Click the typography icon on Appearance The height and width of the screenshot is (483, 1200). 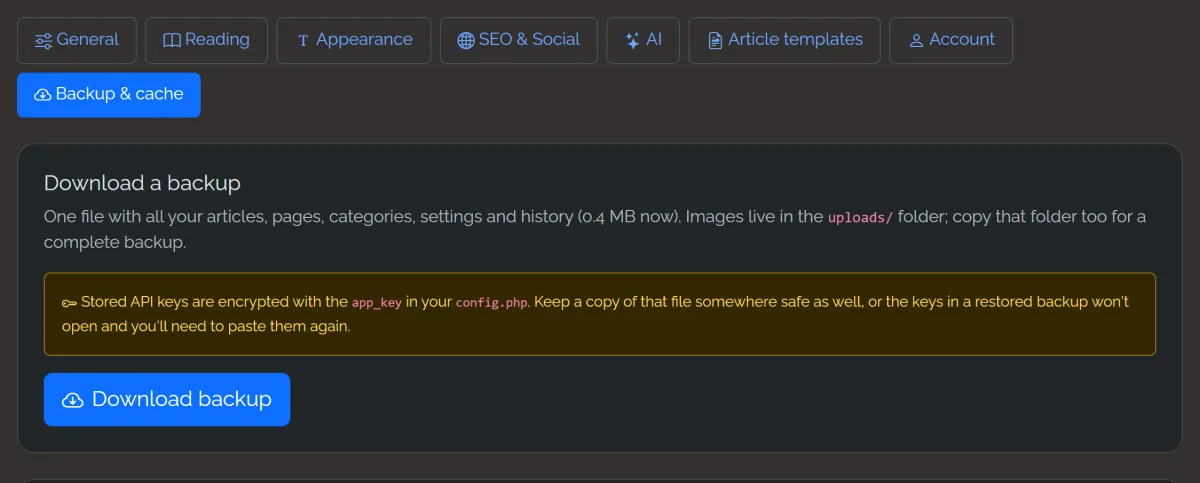click(x=303, y=41)
